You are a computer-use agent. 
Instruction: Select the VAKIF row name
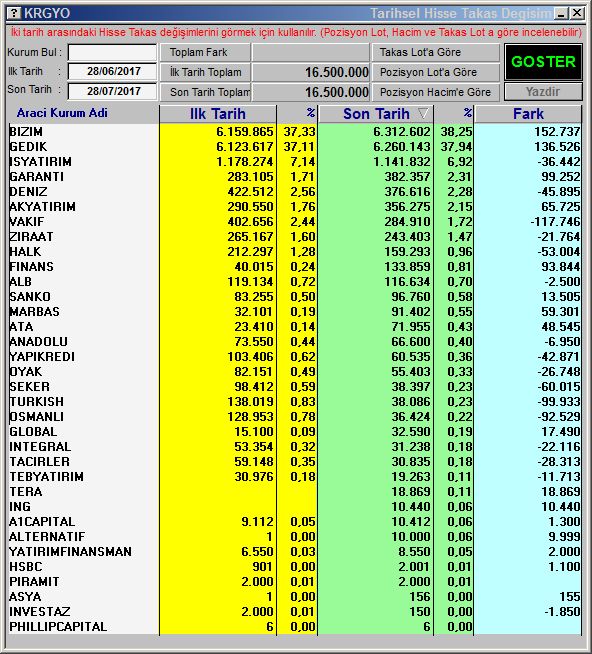pyautogui.click(x=26, y=222)
